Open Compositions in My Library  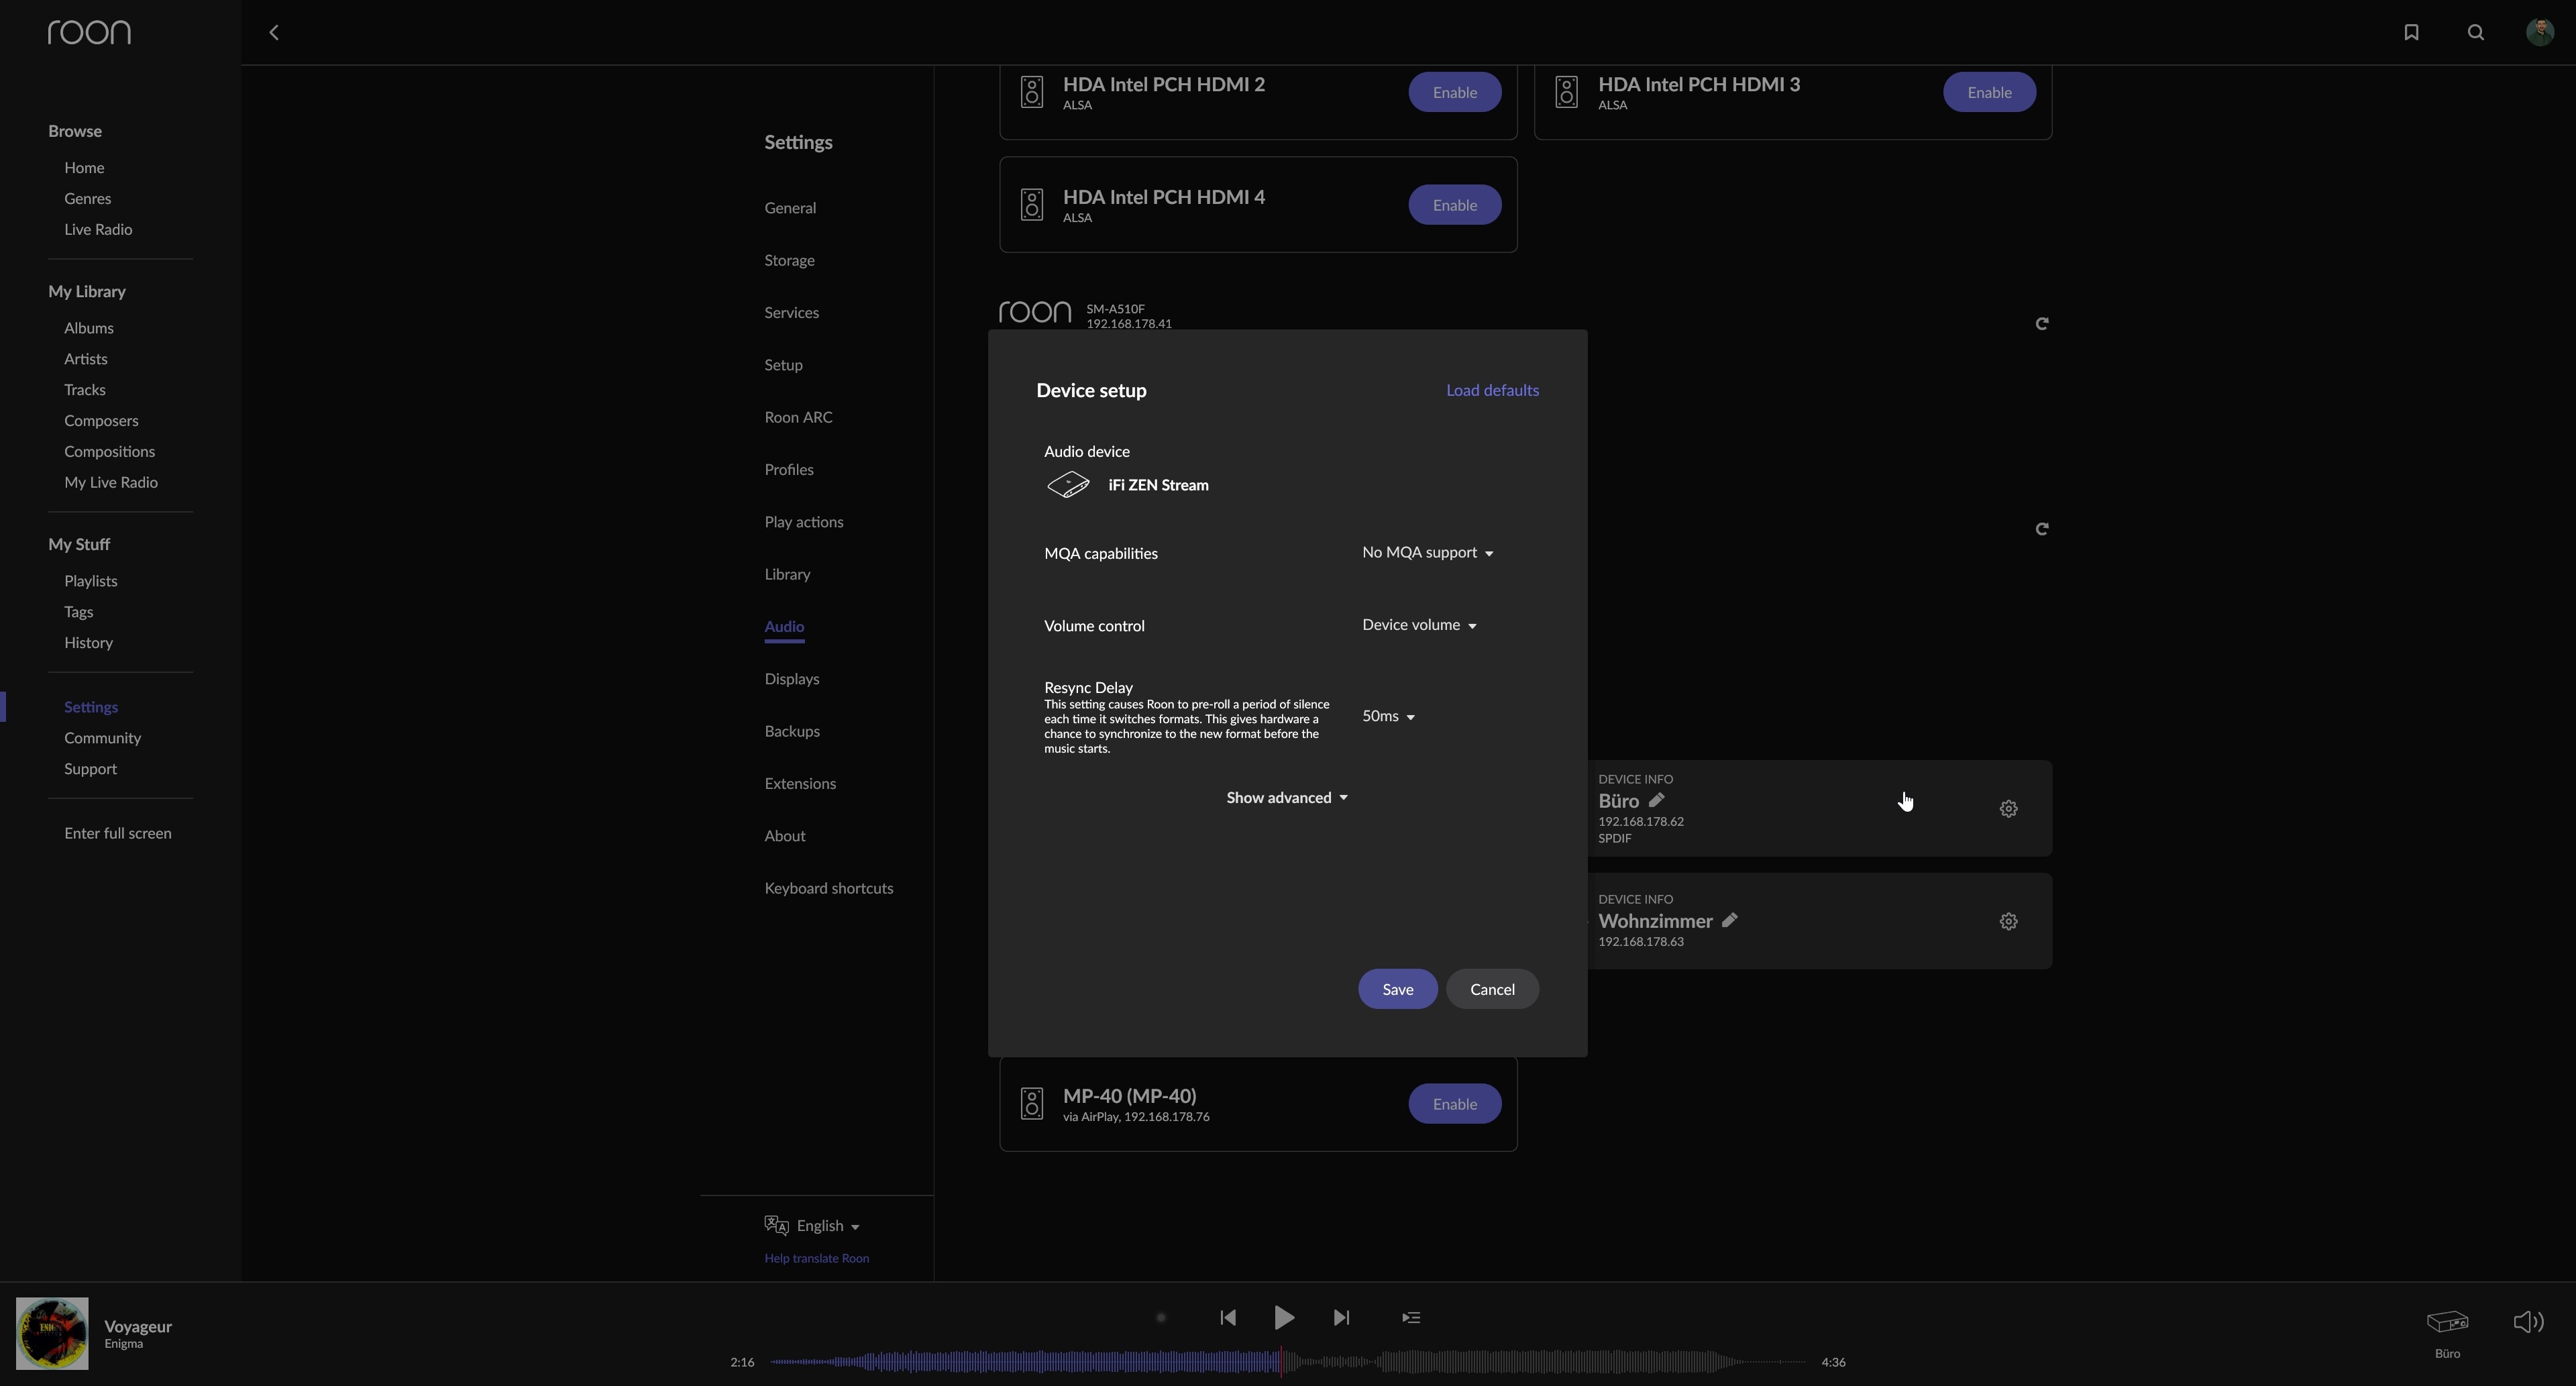click(x=109, y=452)
